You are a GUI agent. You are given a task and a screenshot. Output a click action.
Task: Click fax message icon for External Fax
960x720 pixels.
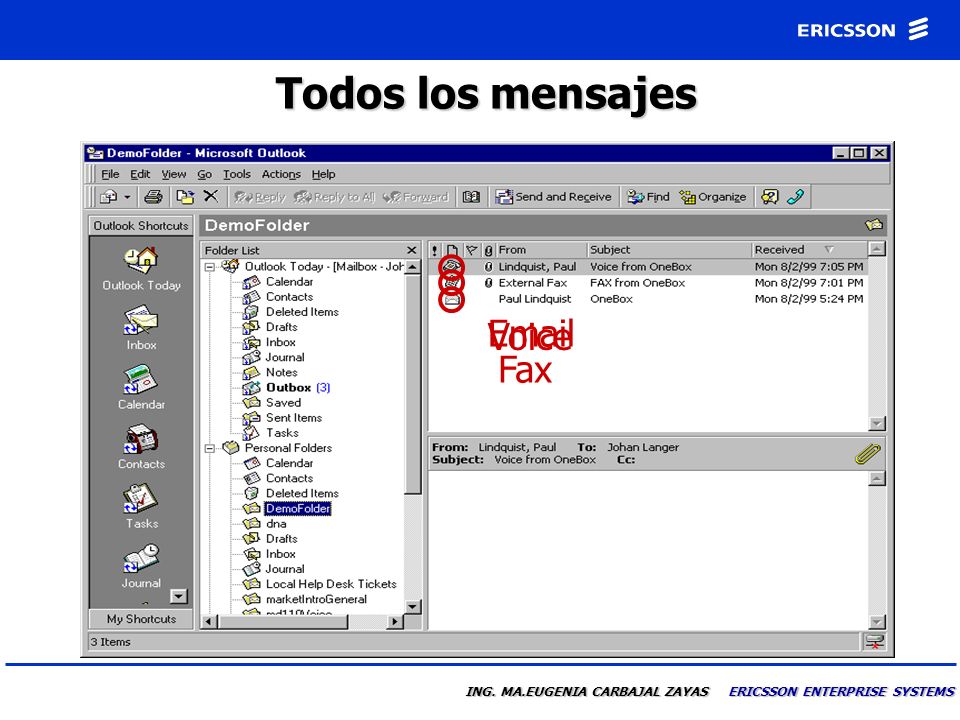[x=451, y=283]
